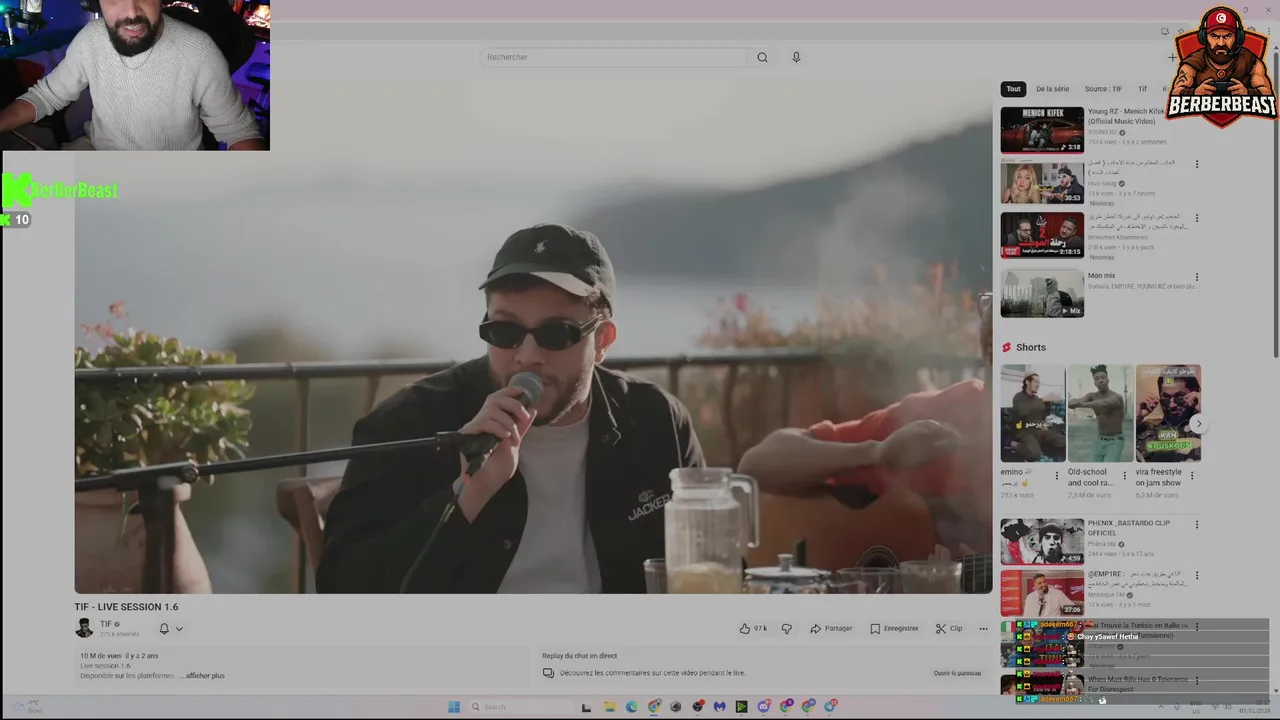Click the Young RZ video title
Viewport: 1280px width, 720px height.
click(1126, 116)
